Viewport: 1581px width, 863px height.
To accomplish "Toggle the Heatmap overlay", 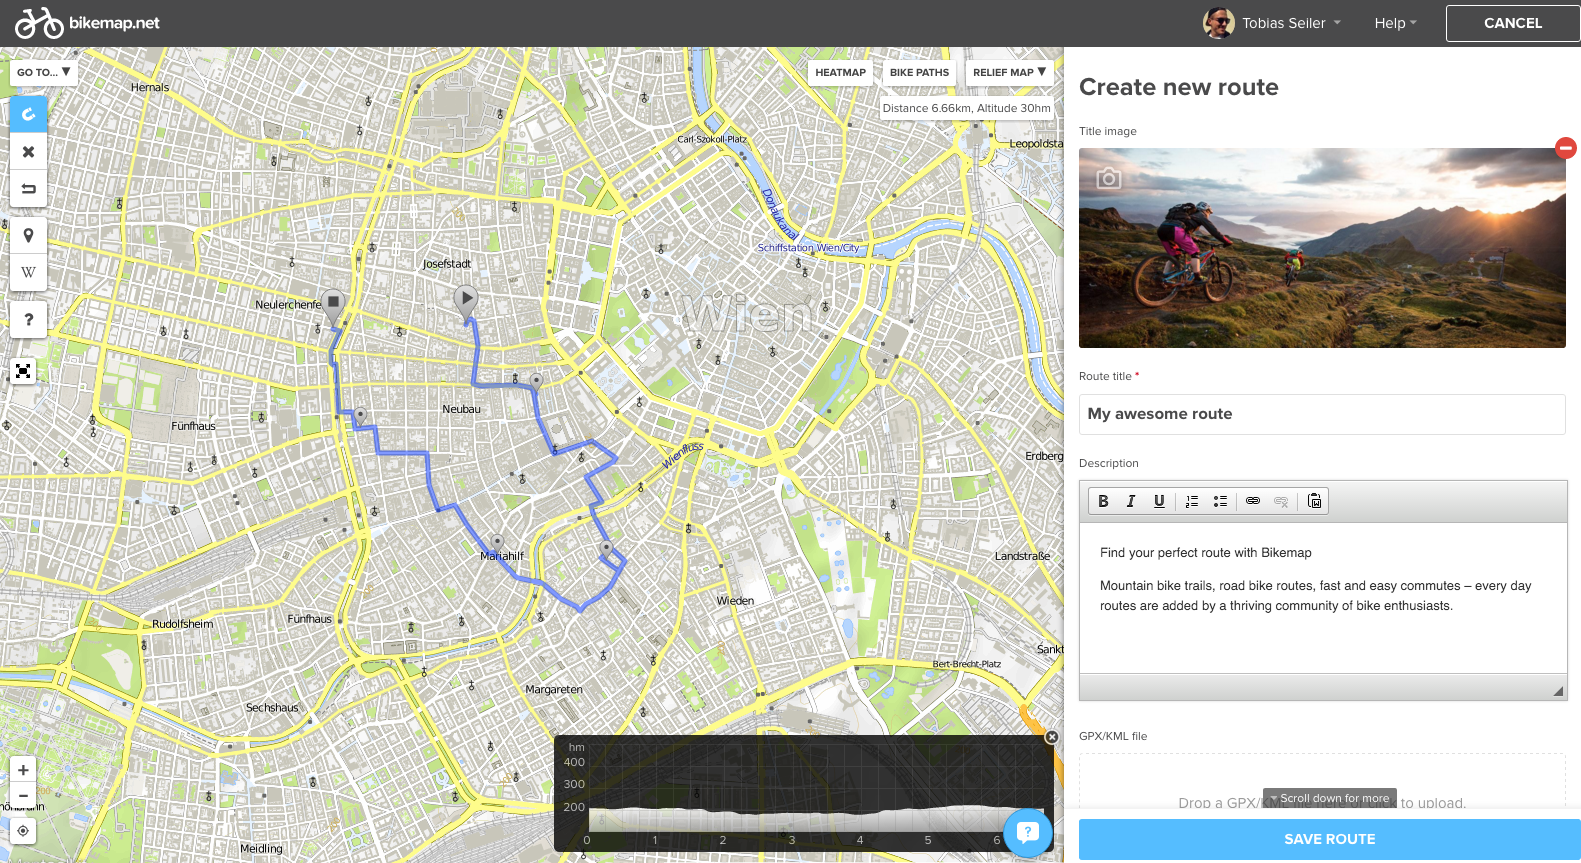I will pos(840,72).
